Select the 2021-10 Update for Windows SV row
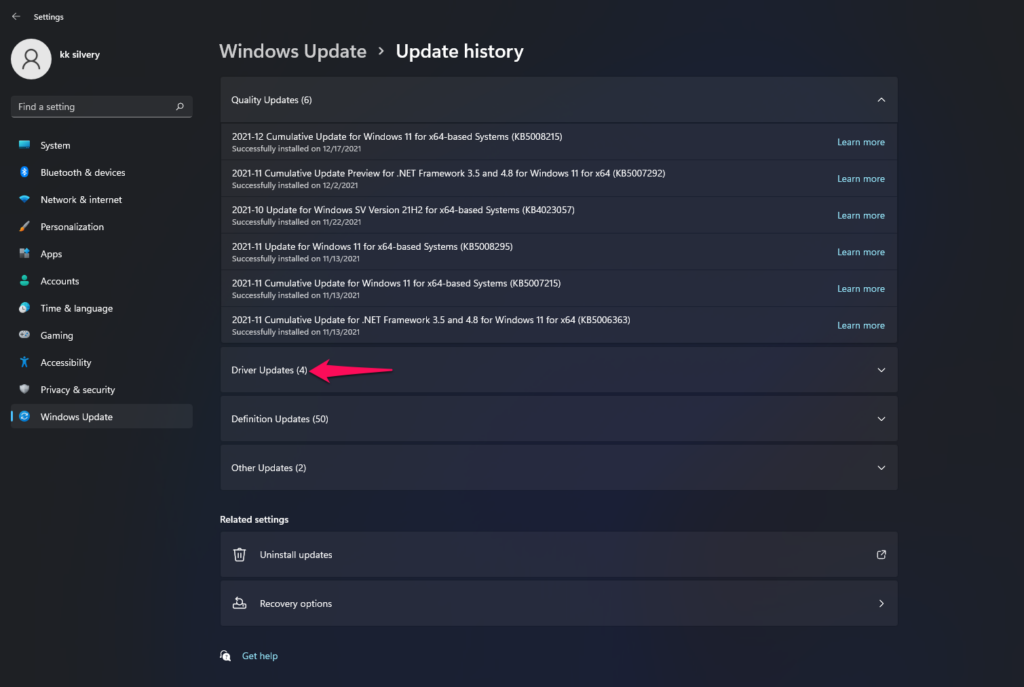The width and height of the screenshot is (1024, 687). tap(558, 215)
